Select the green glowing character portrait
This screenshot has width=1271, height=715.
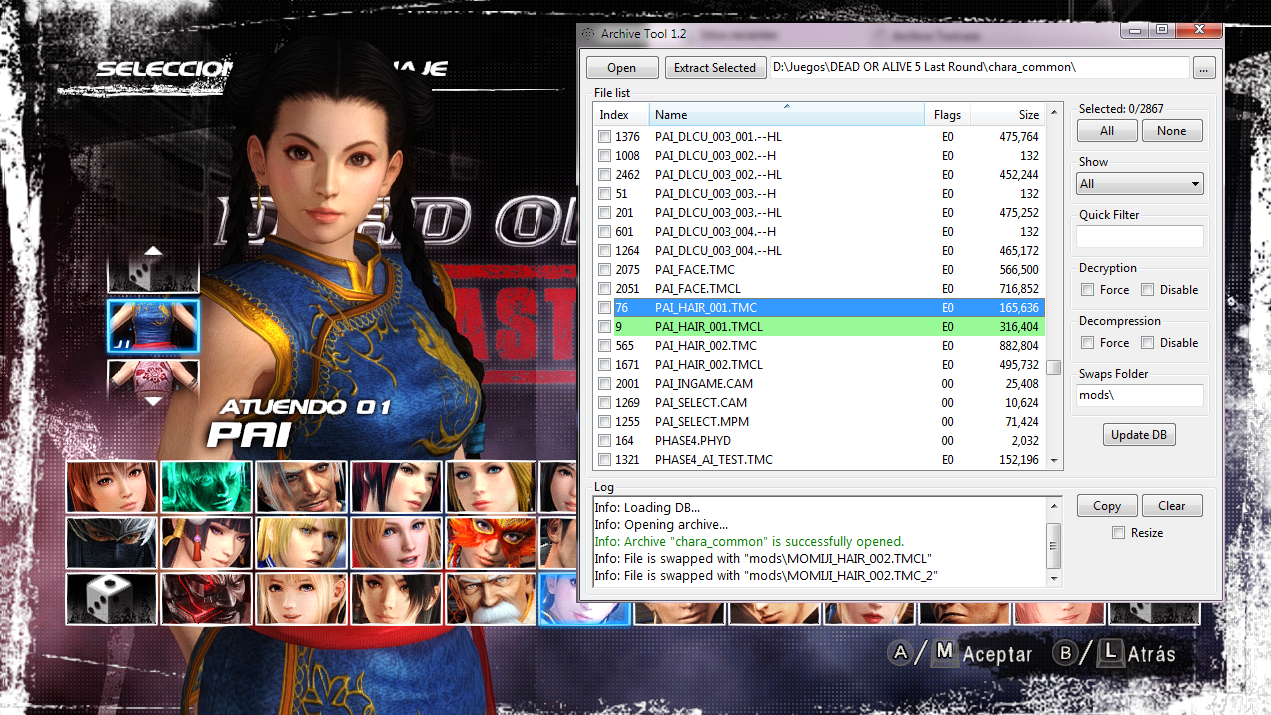tap(207, 487)
